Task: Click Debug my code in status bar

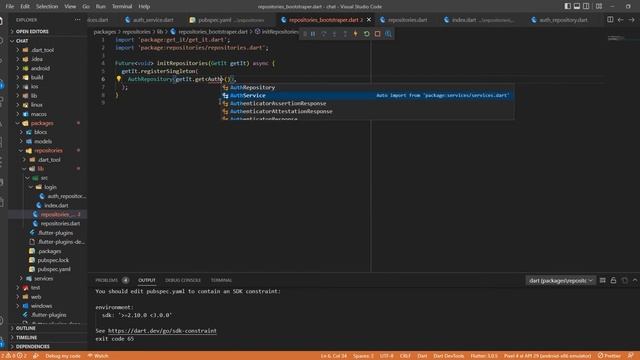Action: tap(63, 356)
